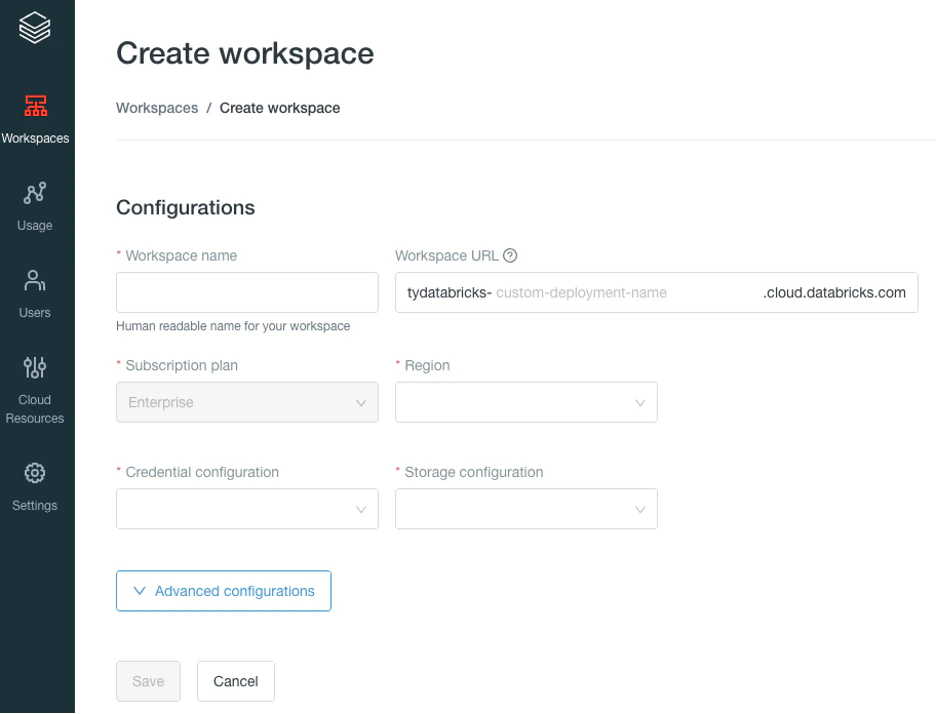This screenshot has width=936, height=714.
Task: Open the Storage configuration dropdown
Action: coord(526,509)
